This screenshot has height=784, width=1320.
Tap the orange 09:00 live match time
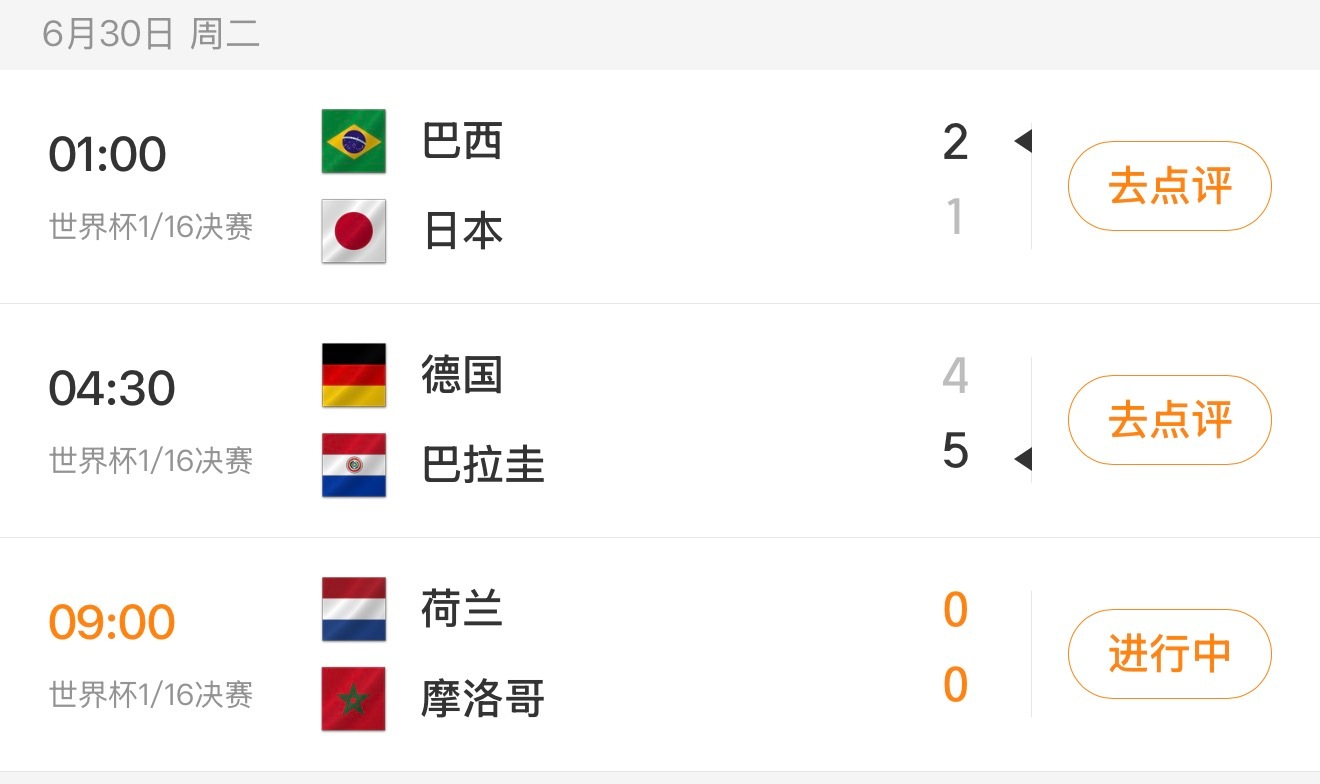(x=112, y=623)
